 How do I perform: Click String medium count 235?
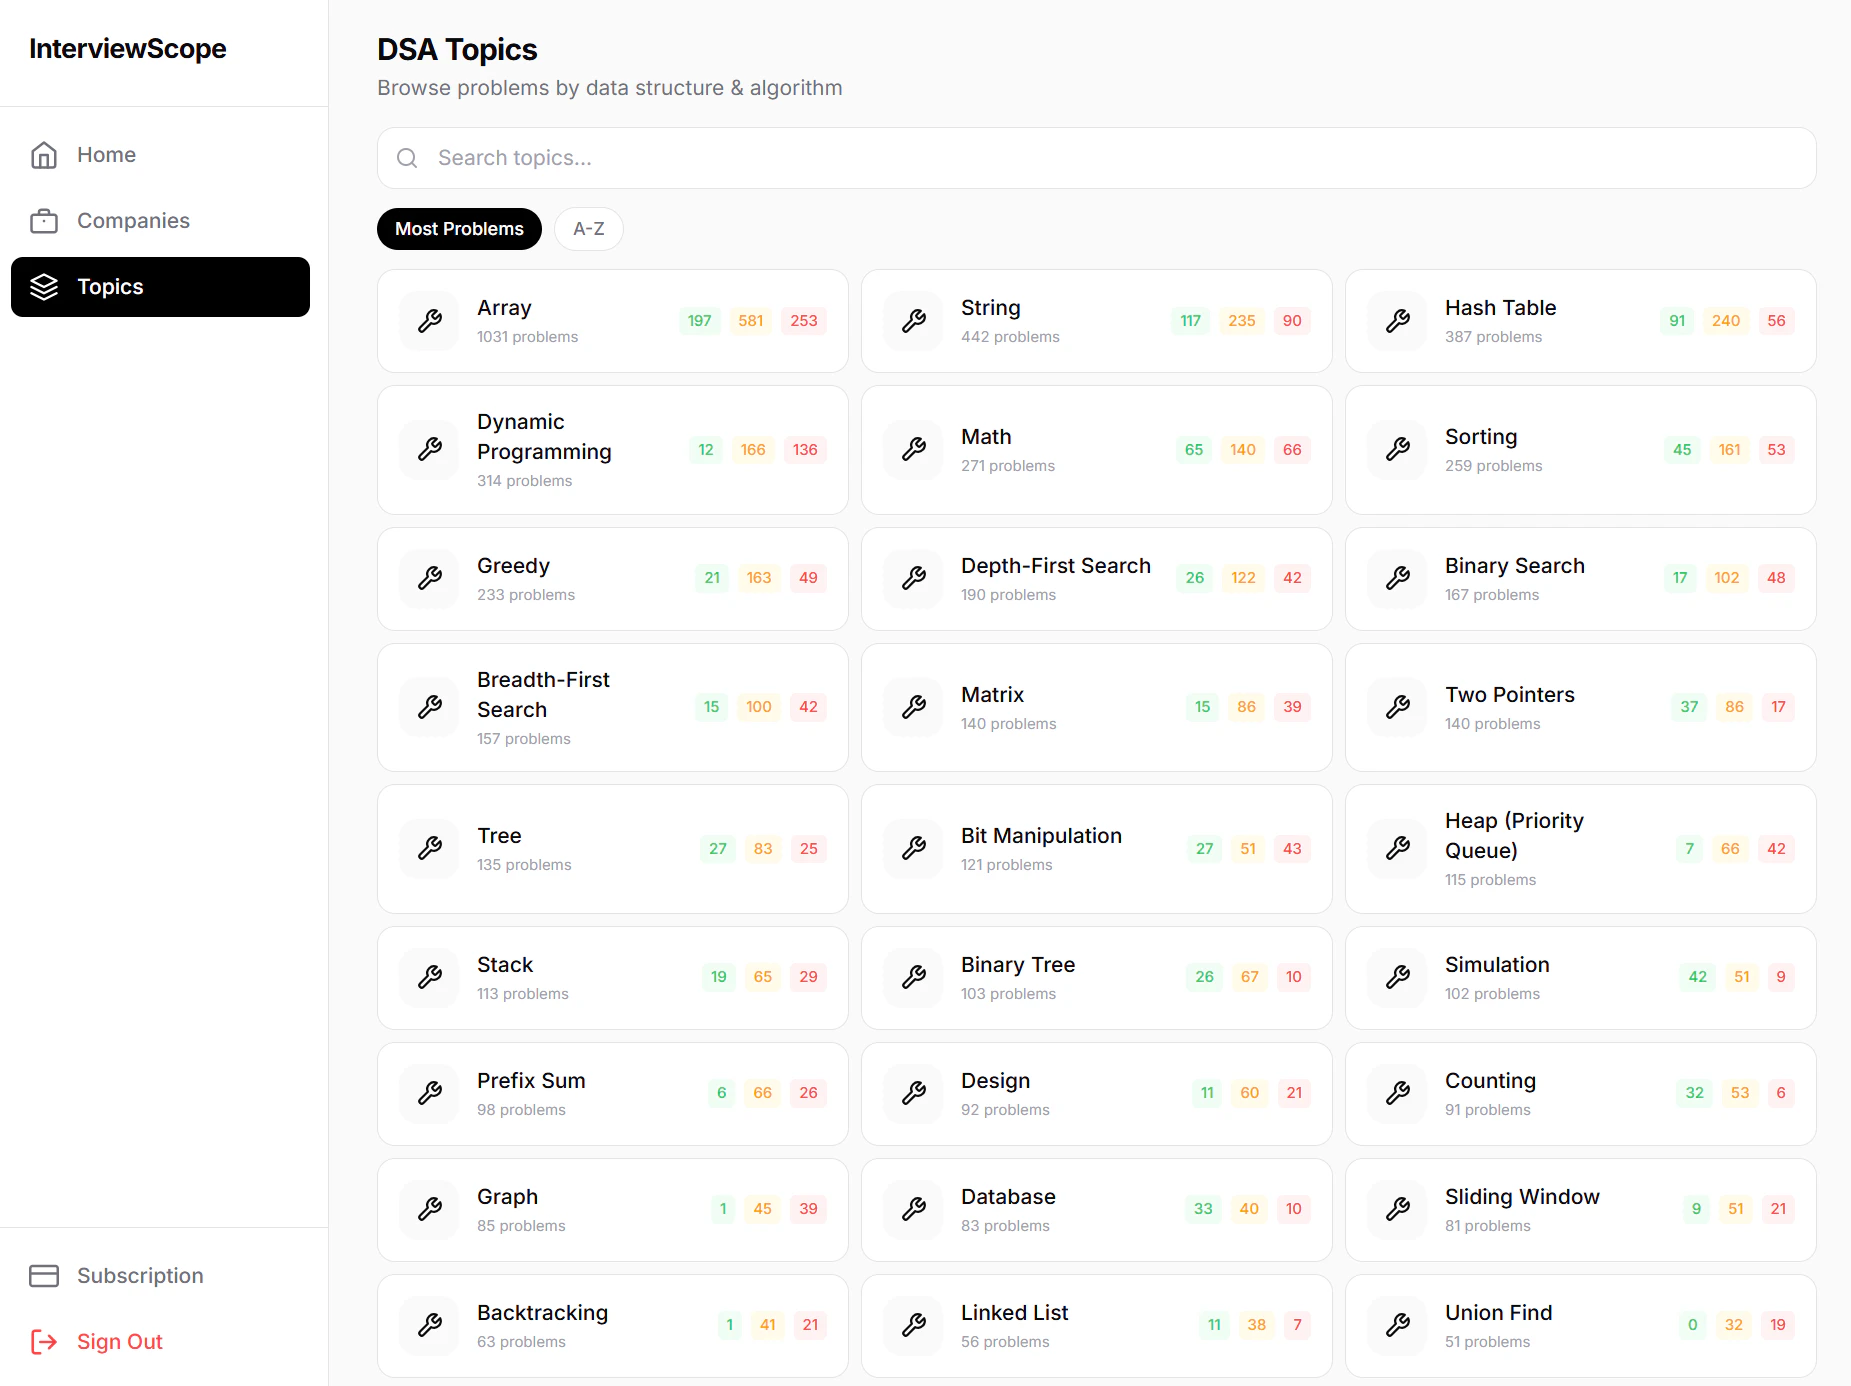pyautogui.click(x=1242, y=321)
